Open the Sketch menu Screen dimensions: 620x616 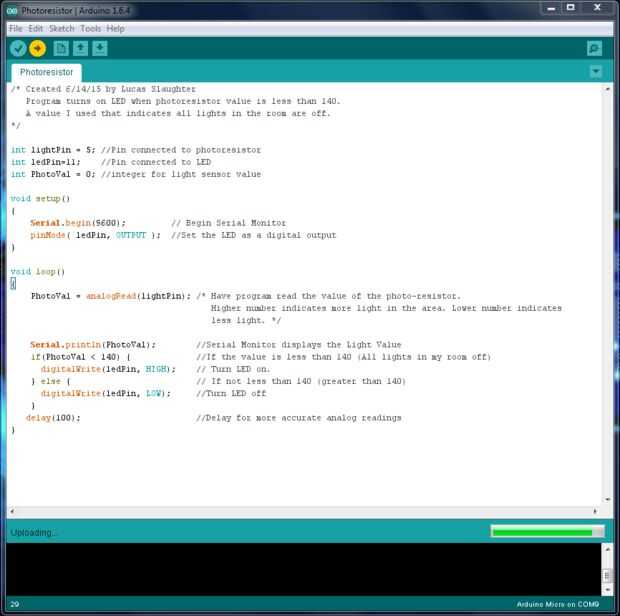62,28
